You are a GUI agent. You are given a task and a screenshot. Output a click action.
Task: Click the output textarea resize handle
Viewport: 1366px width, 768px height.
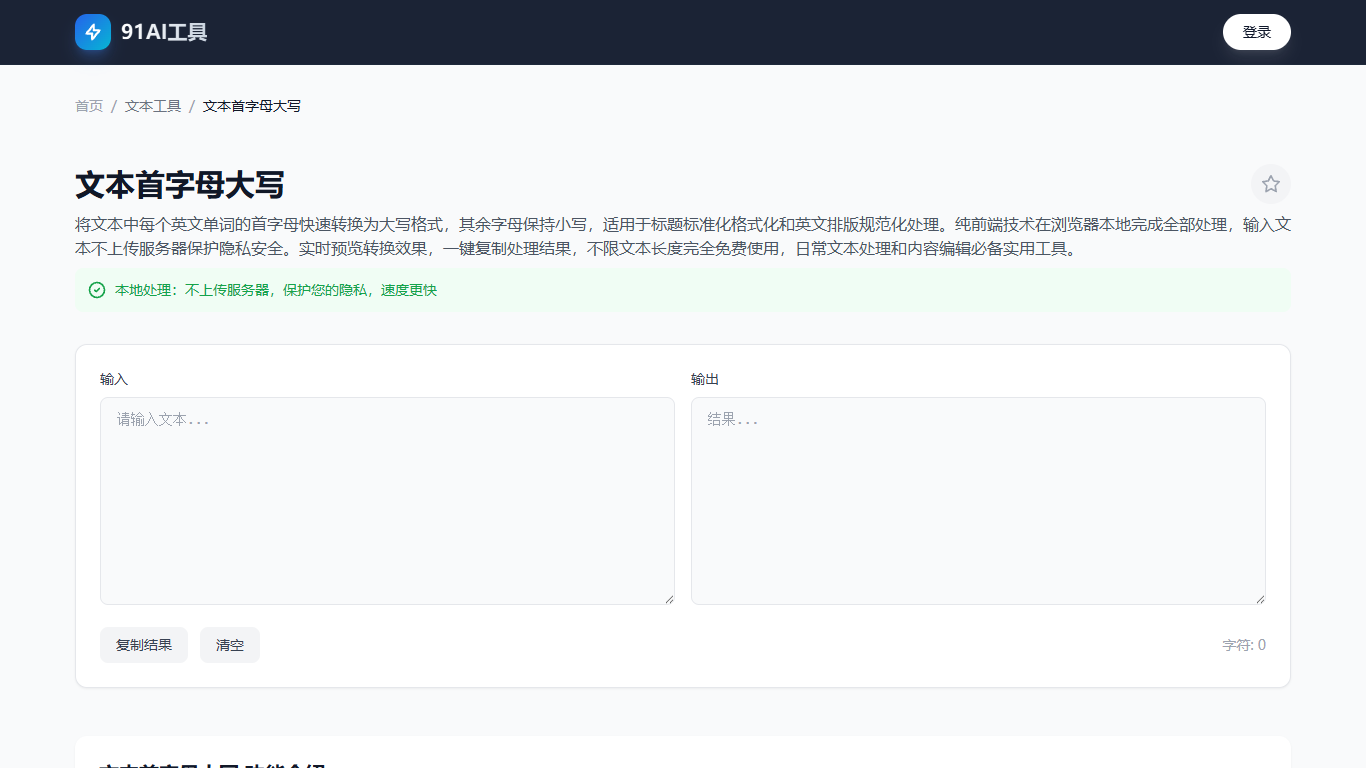click(x=1260, y=599)
